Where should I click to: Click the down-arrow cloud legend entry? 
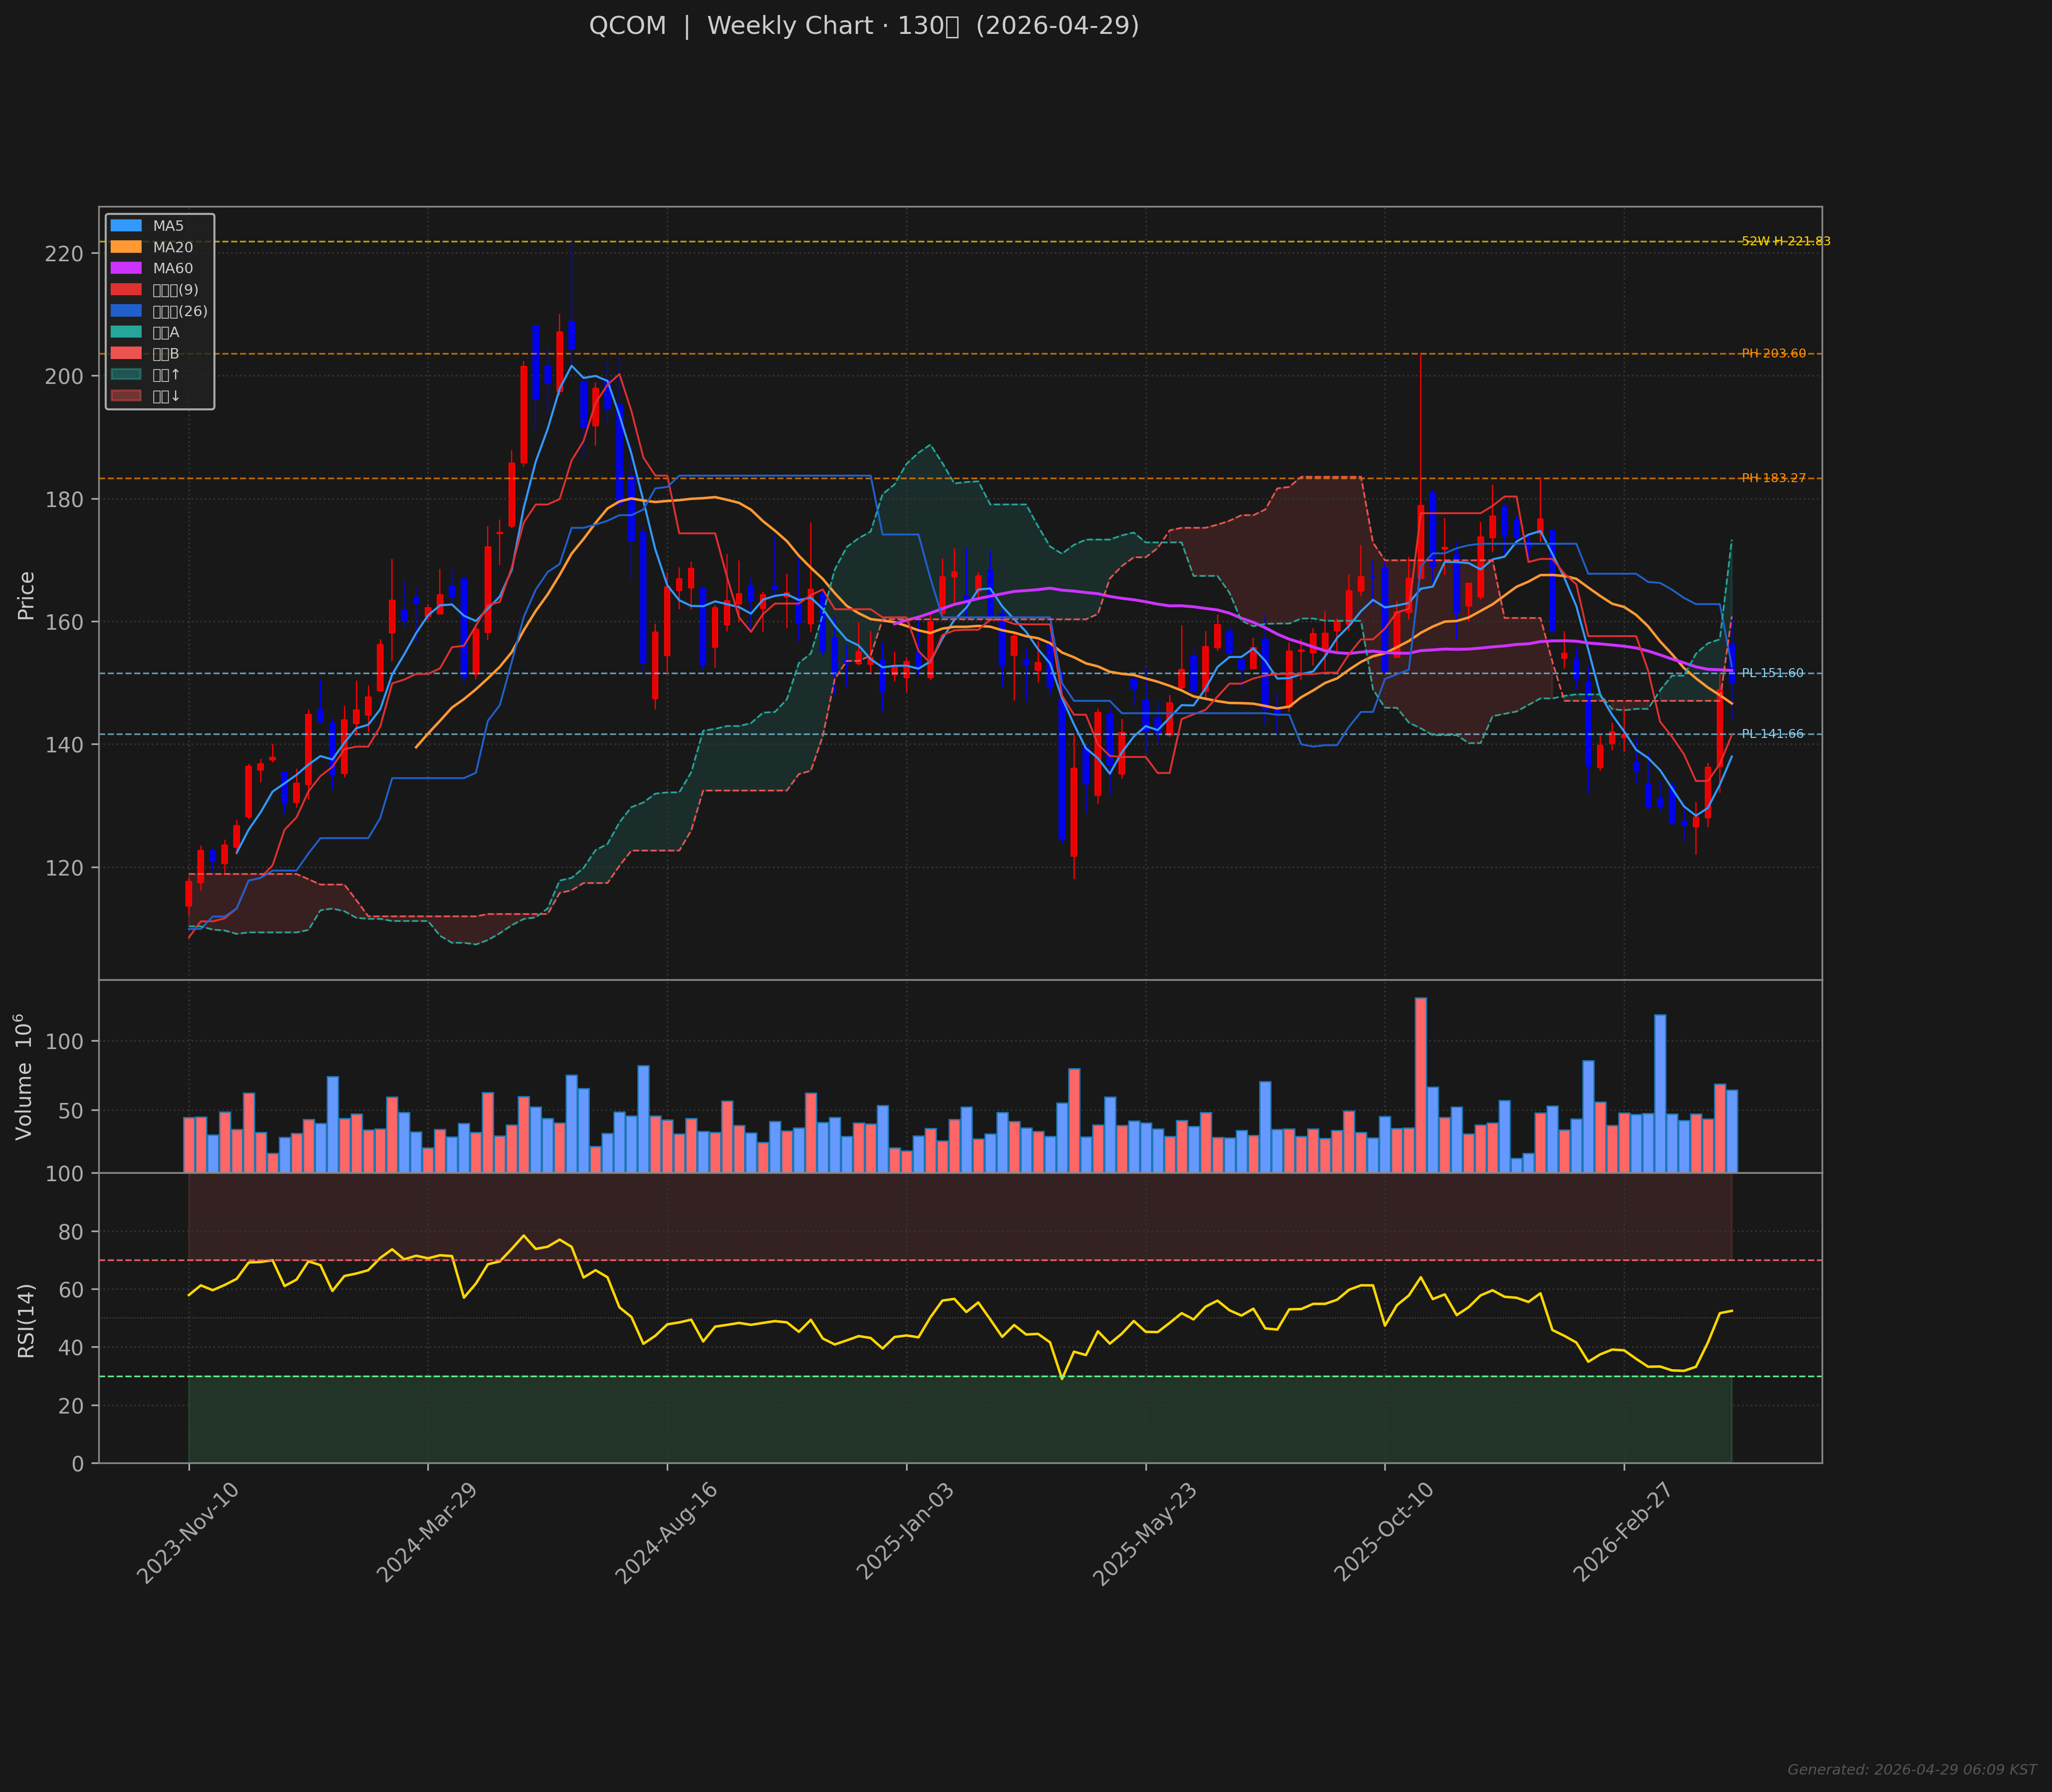pyautogui.click(x=165, y=396)
